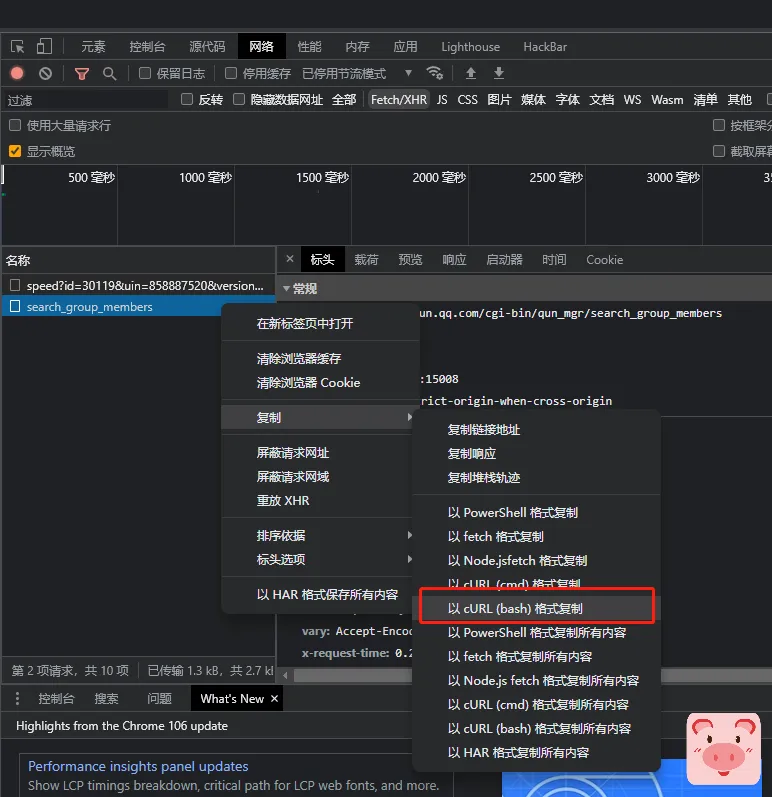Enable the 停用缓存 checkbox
Screen dimensions: 772x797
point(231,73)
